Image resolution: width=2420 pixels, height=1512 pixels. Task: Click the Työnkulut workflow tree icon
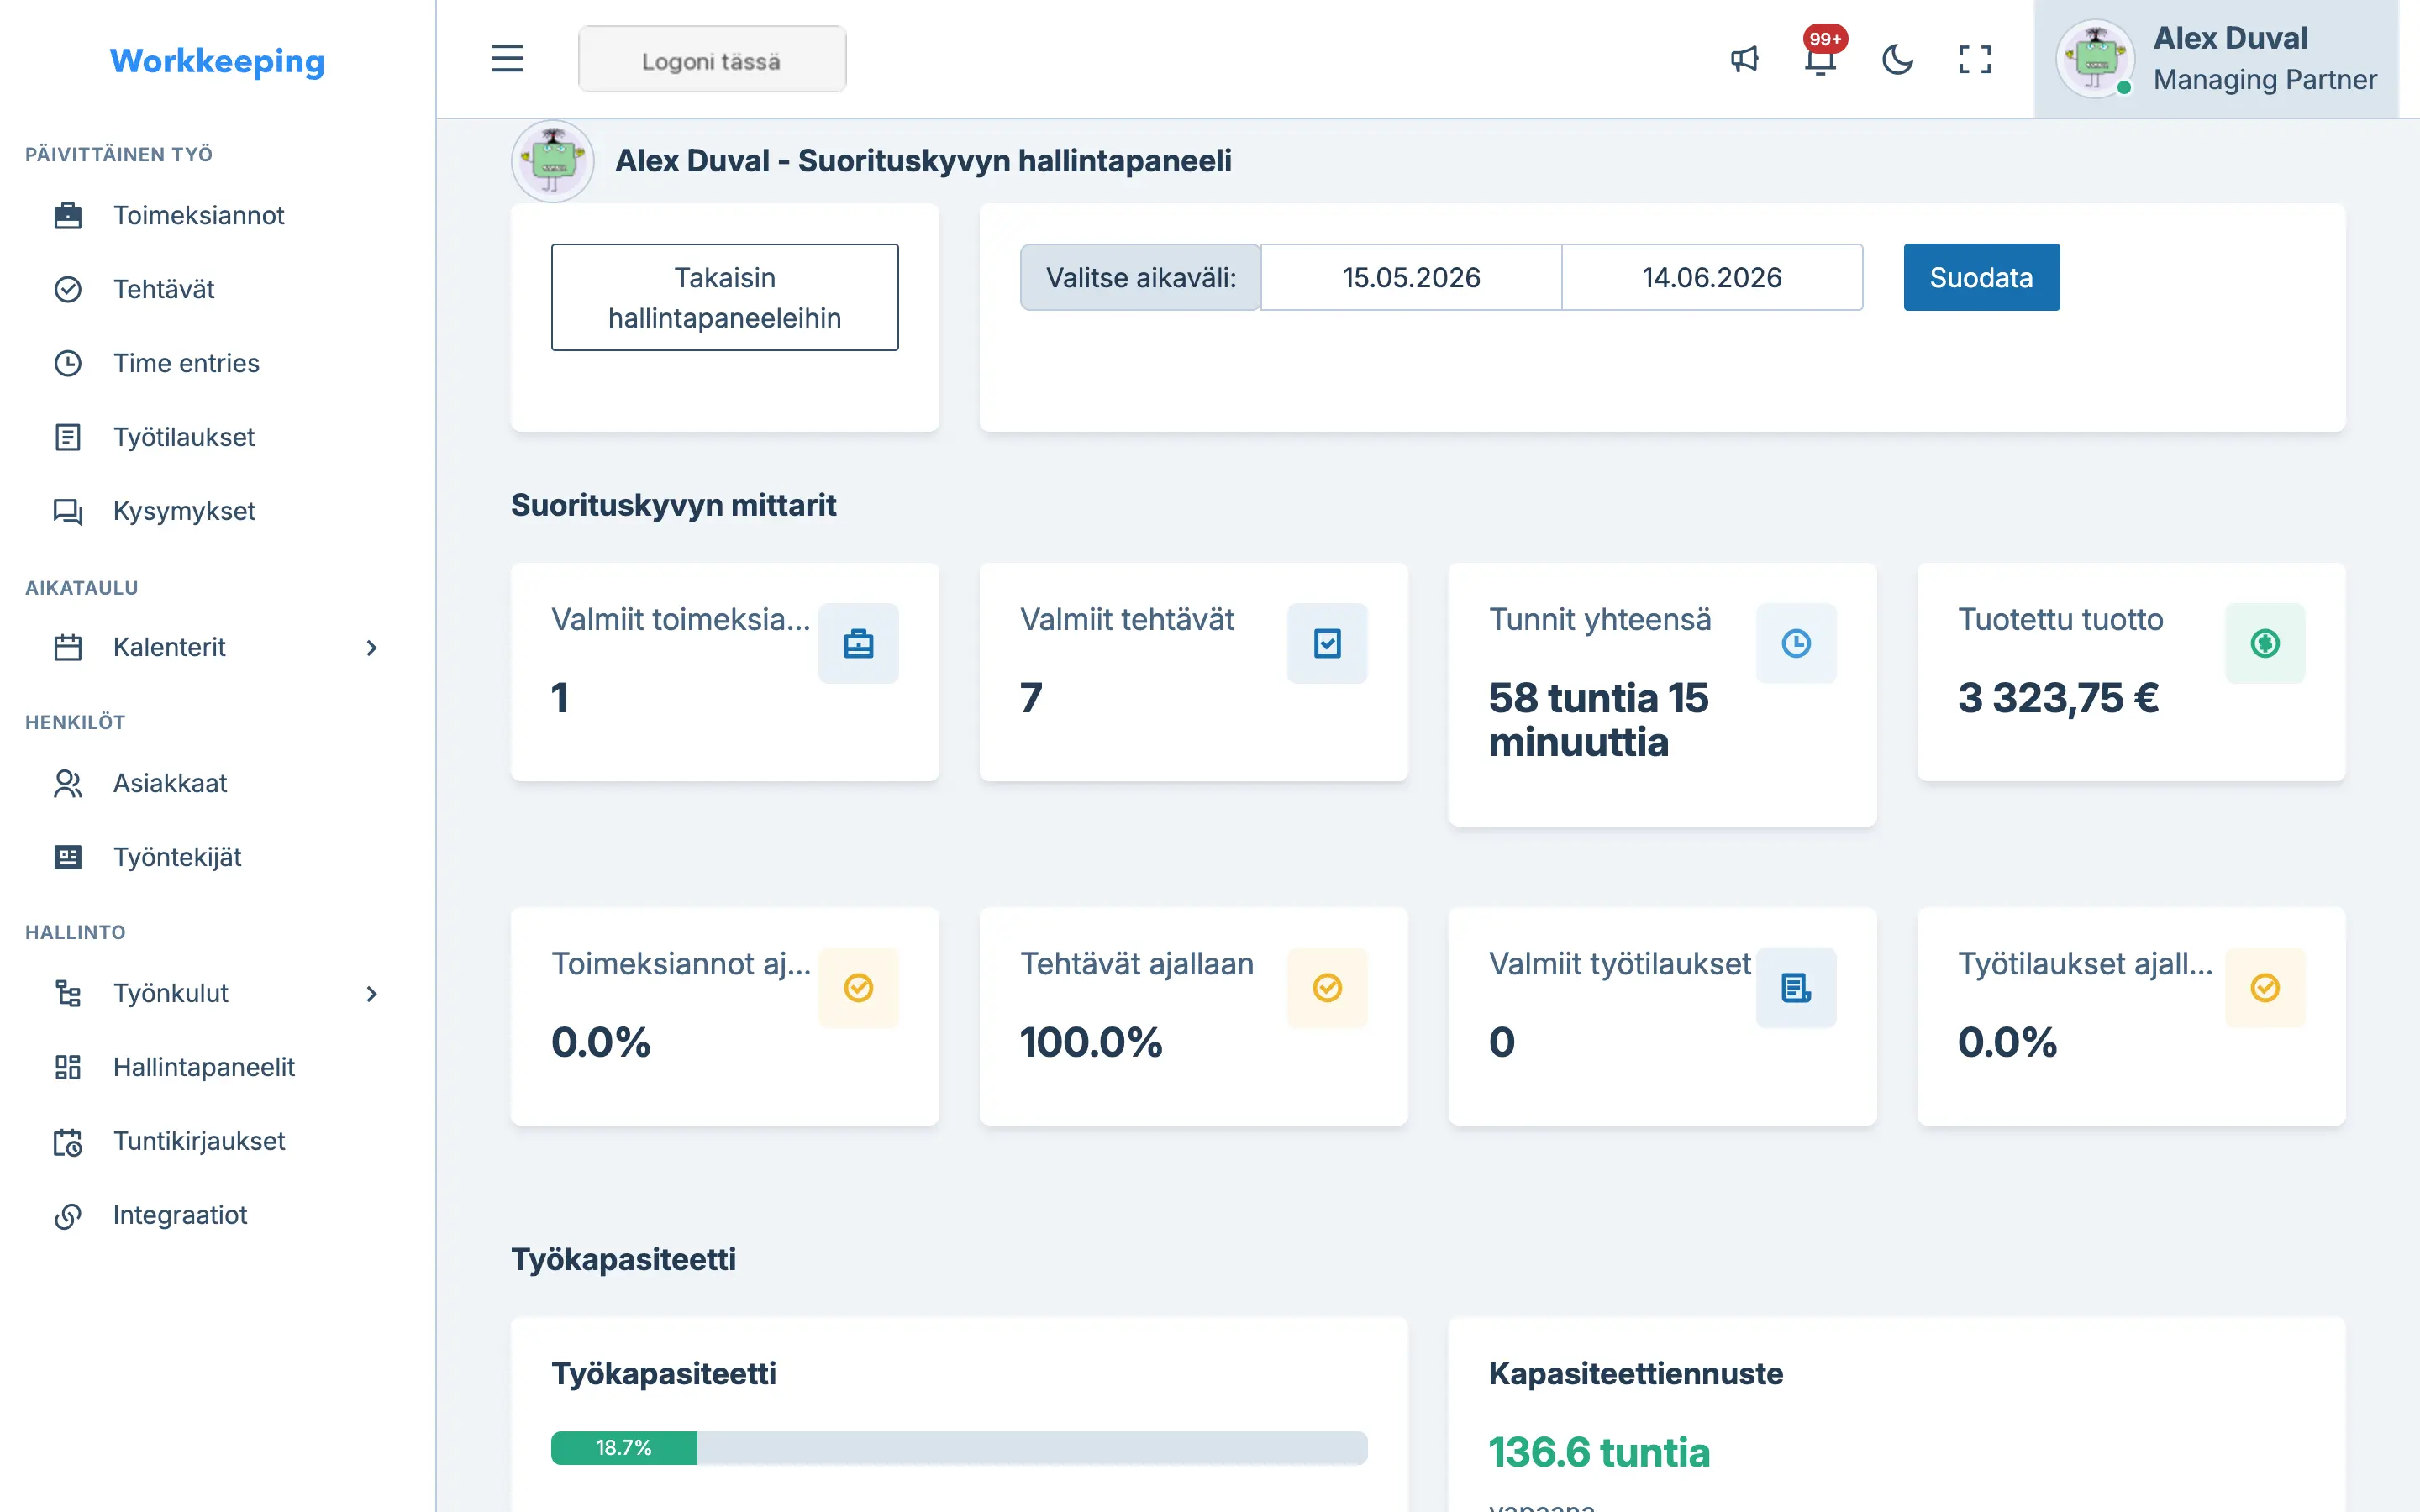(x=67, y=993)
